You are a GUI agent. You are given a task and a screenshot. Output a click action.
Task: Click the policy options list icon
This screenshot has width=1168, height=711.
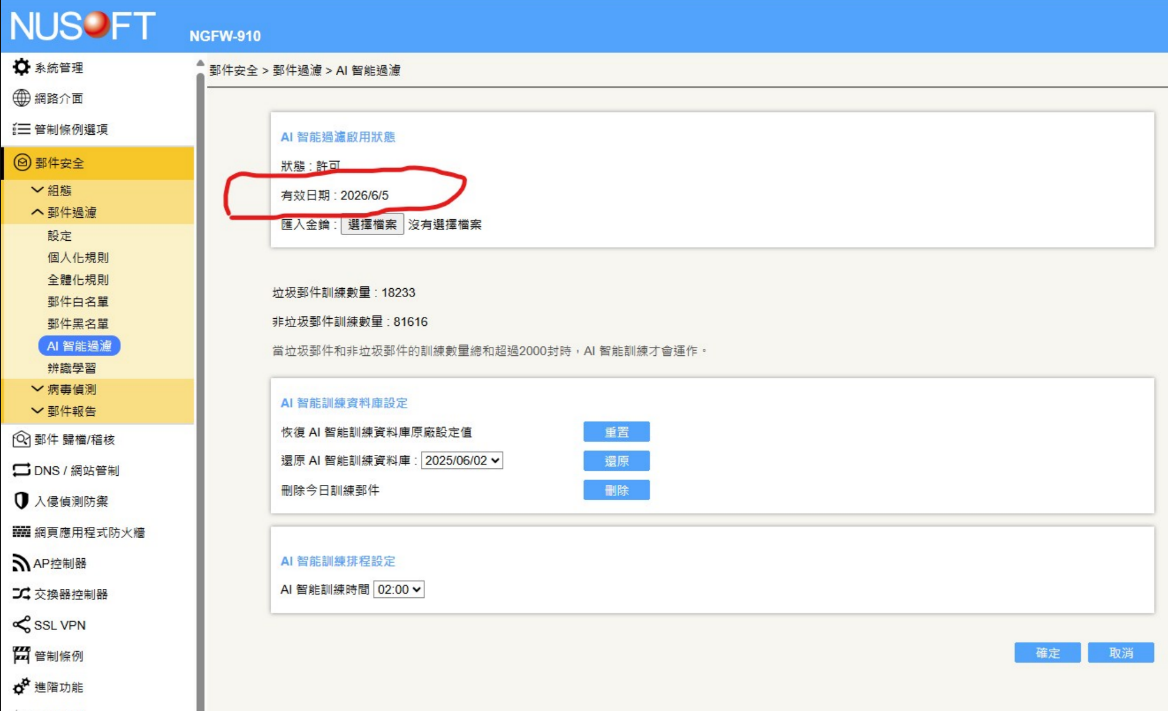[x=21, y=129]
